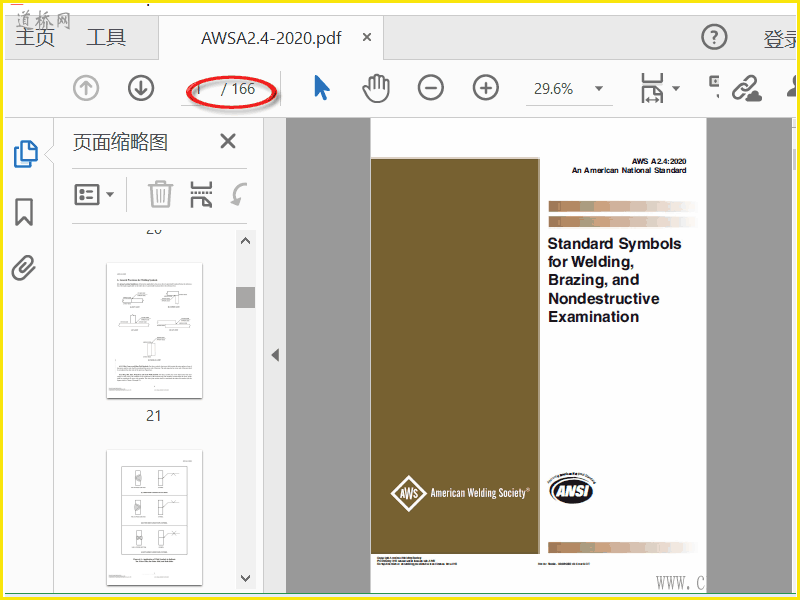This screenshot has height=600, width=800.
Task: Click the ANSI logo on the cover
Action: click(x=572, y=488)
